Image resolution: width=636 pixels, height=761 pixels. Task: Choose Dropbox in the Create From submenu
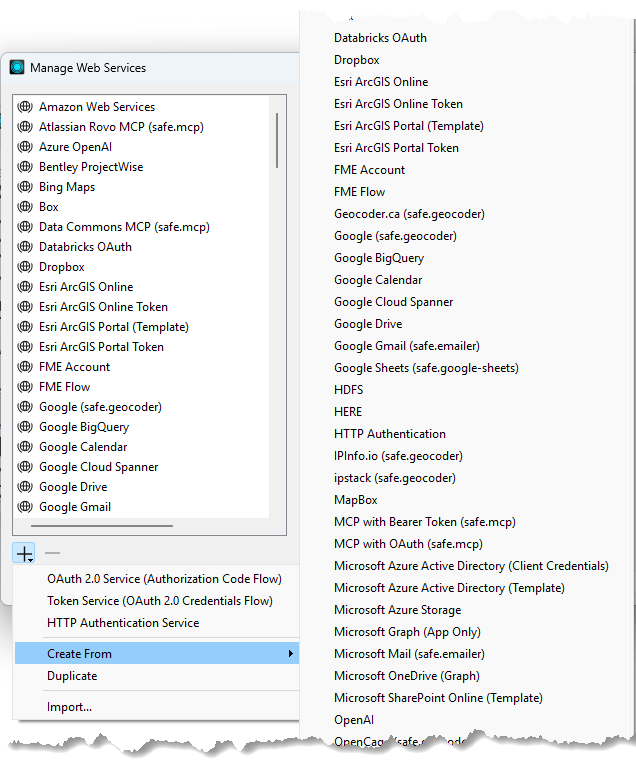pos(356,60)
